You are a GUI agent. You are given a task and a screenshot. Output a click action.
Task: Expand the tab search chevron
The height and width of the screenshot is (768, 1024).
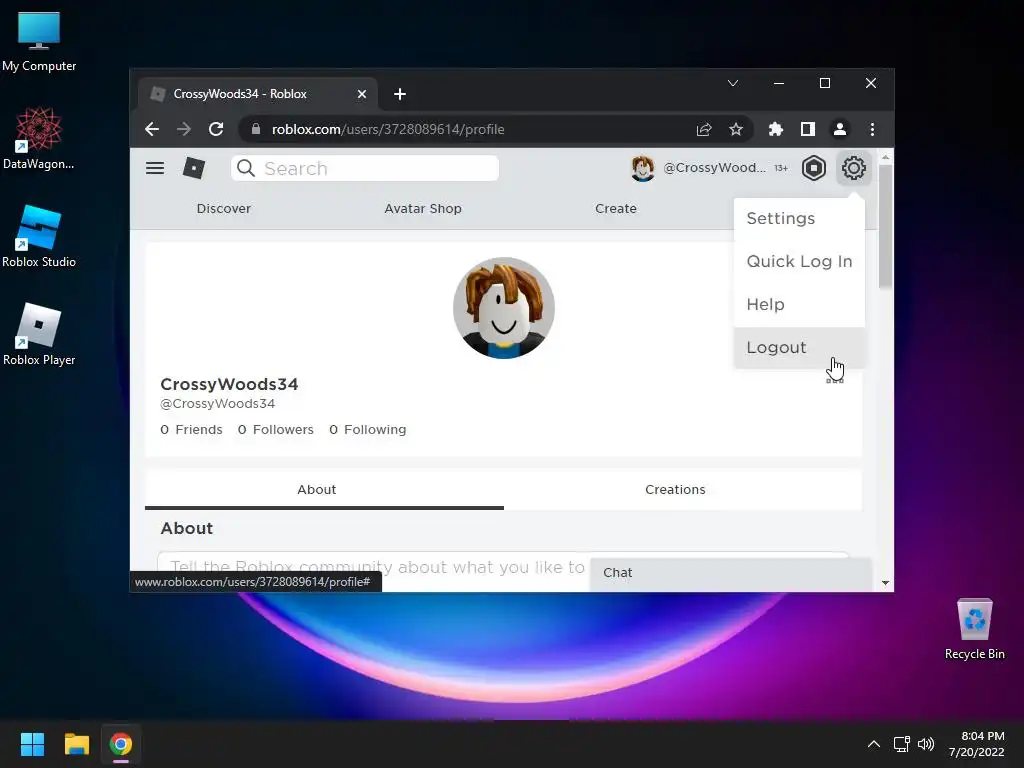(x=733, y=83)
